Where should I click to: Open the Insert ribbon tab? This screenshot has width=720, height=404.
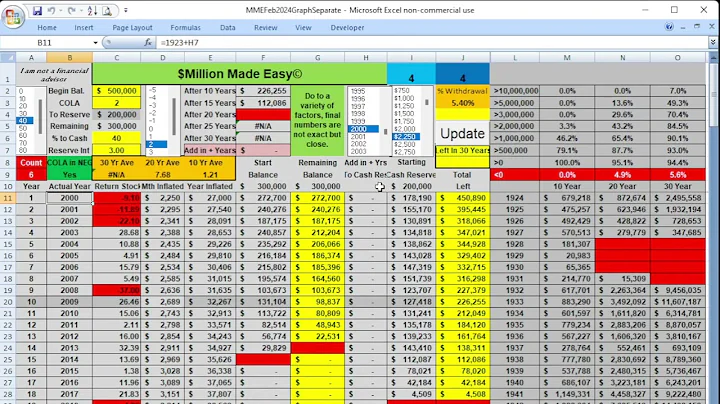point(84,28)
